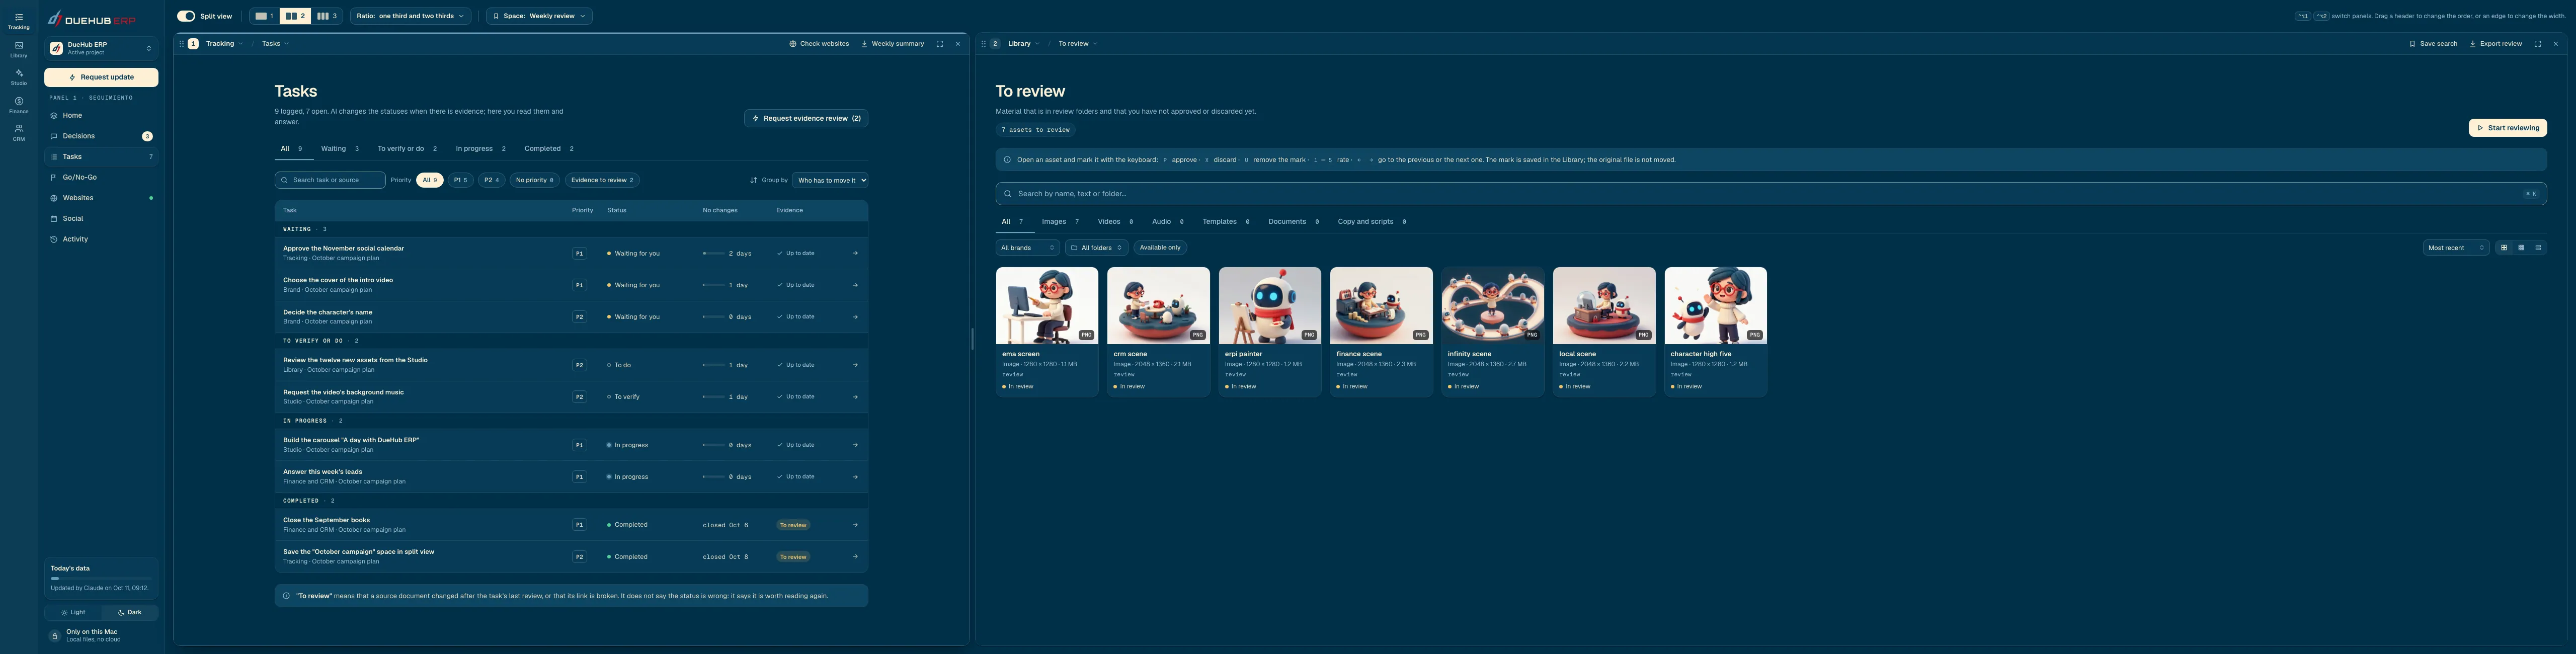Switch to Dark theme
The image size is (2576, 654).
pyautogui.click(x=129, y=613)
